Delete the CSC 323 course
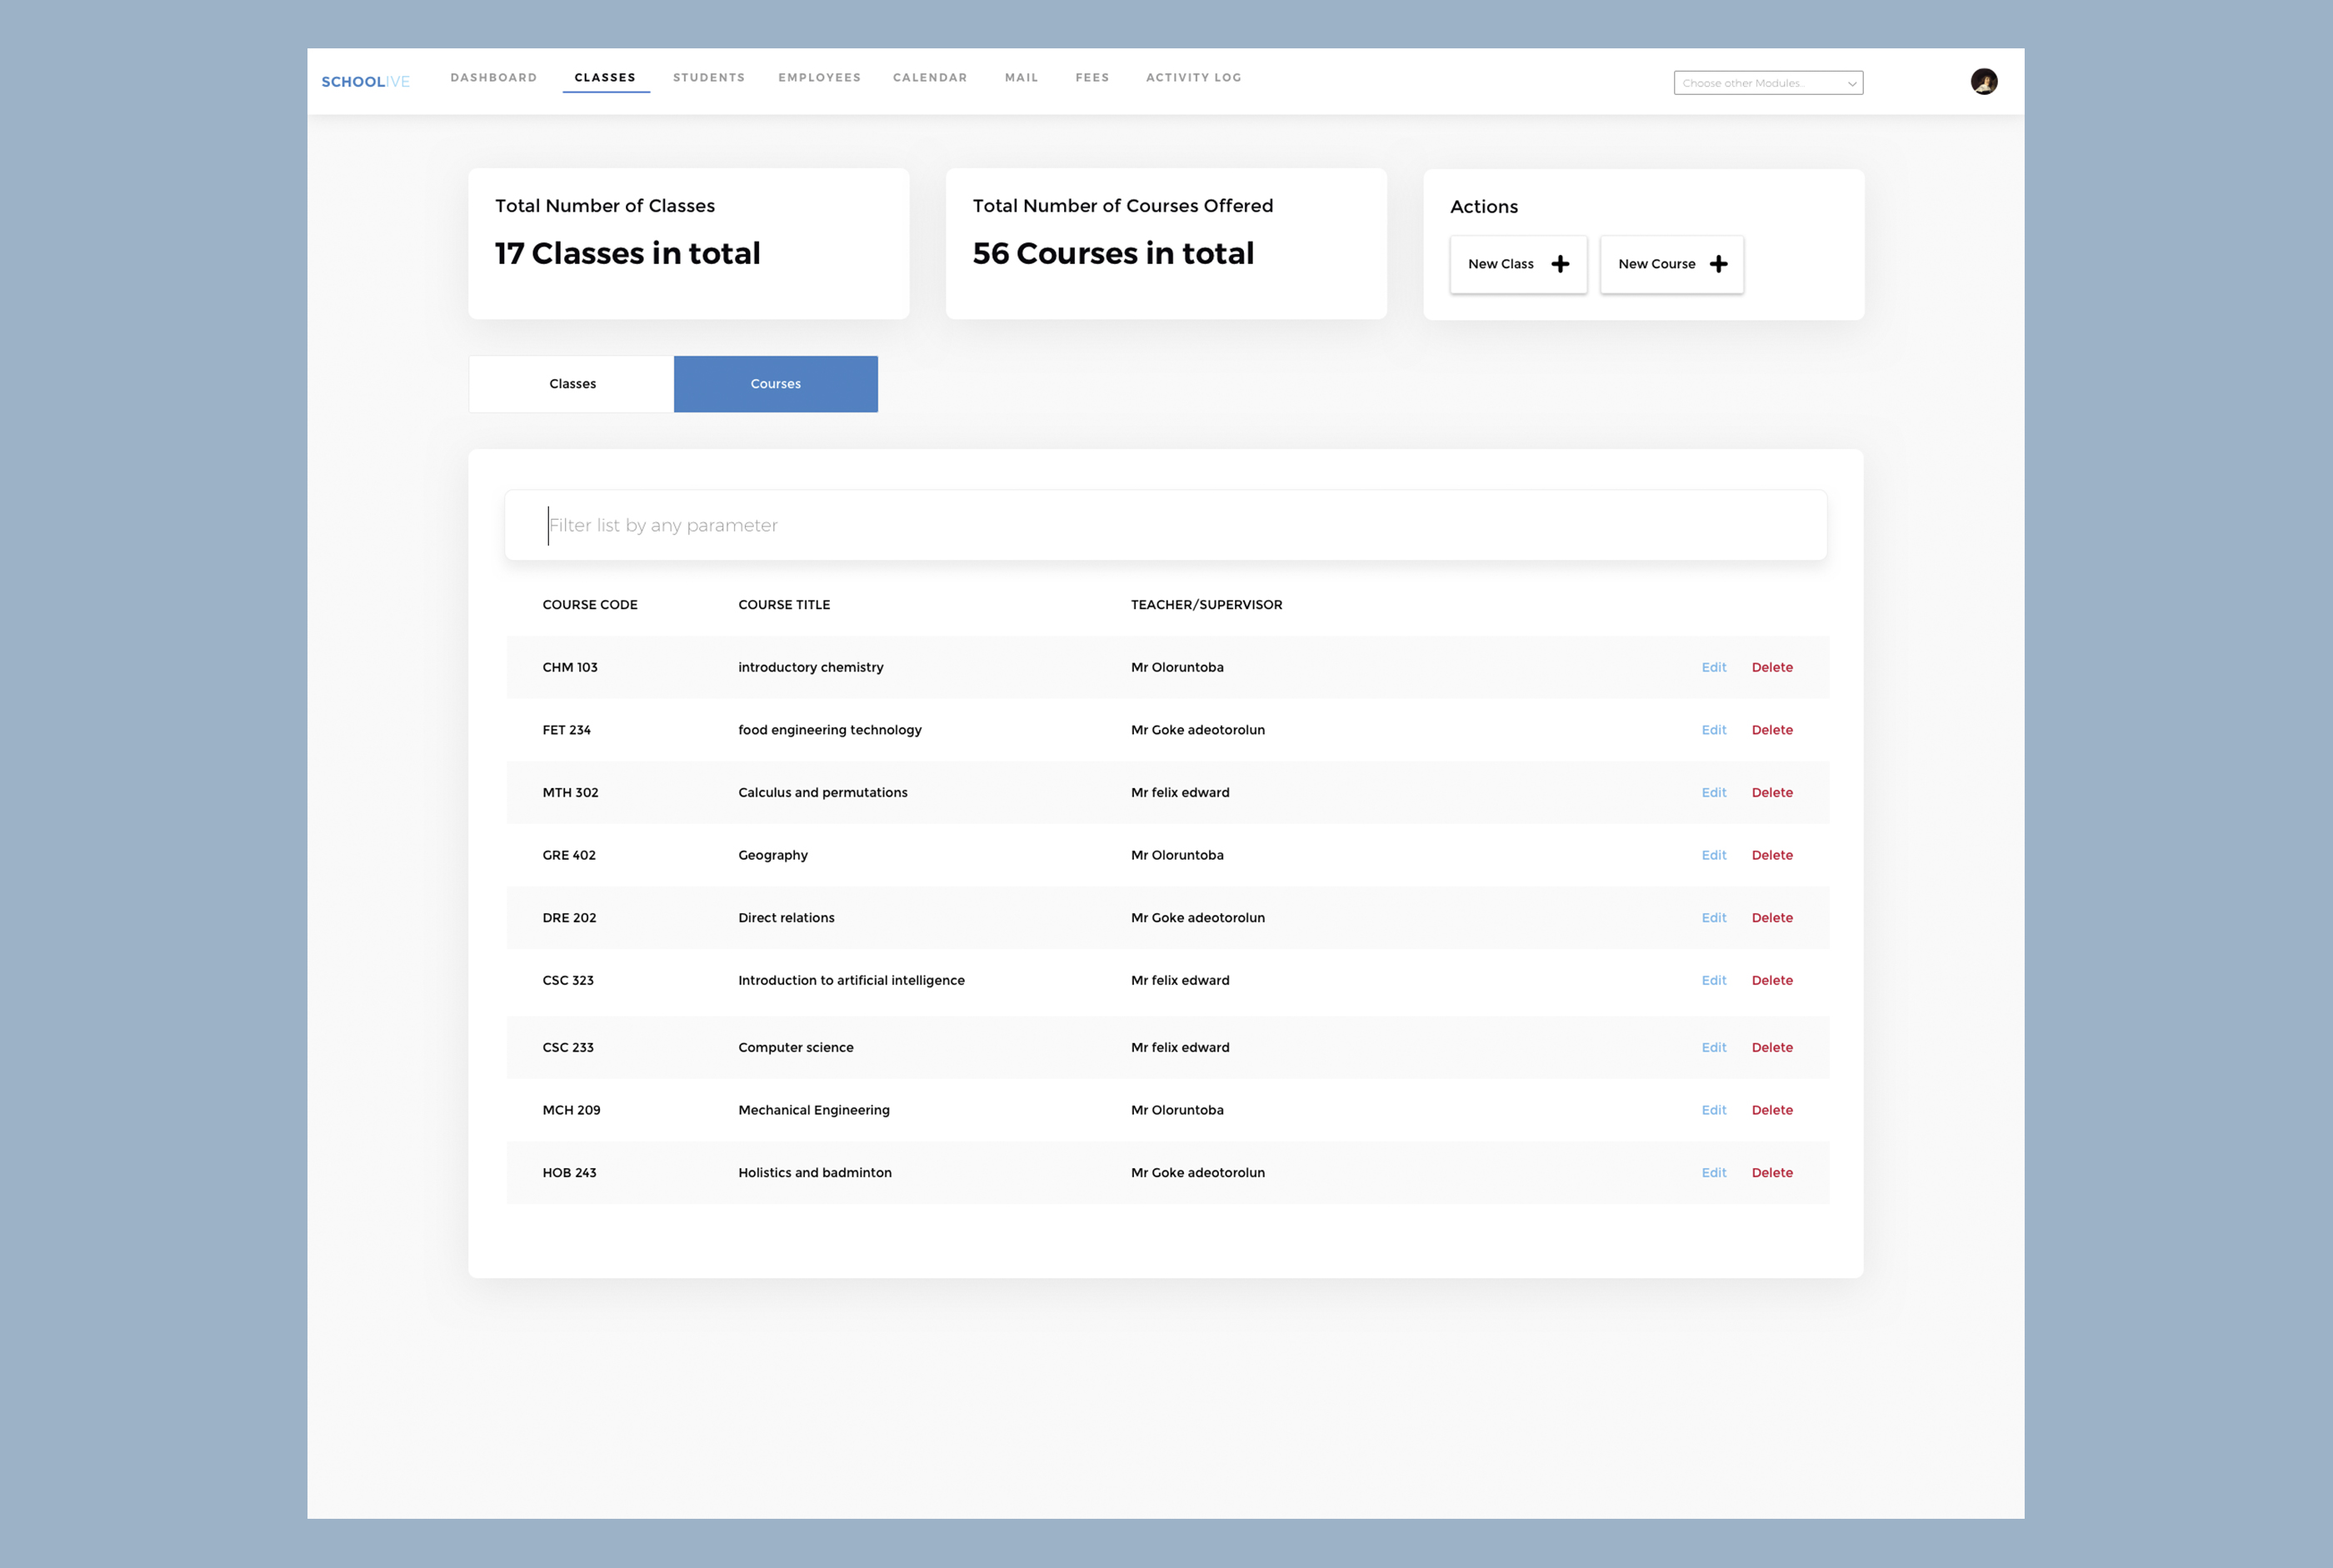 (x=1772, y=980)
